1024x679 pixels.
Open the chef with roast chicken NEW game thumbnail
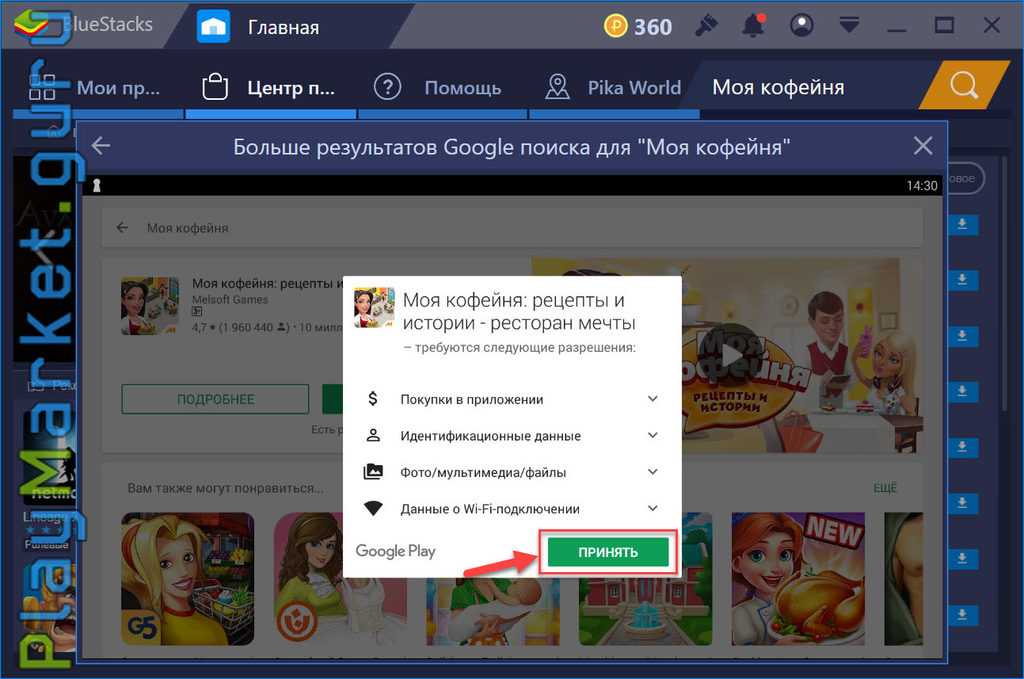(x=798, y=578)
